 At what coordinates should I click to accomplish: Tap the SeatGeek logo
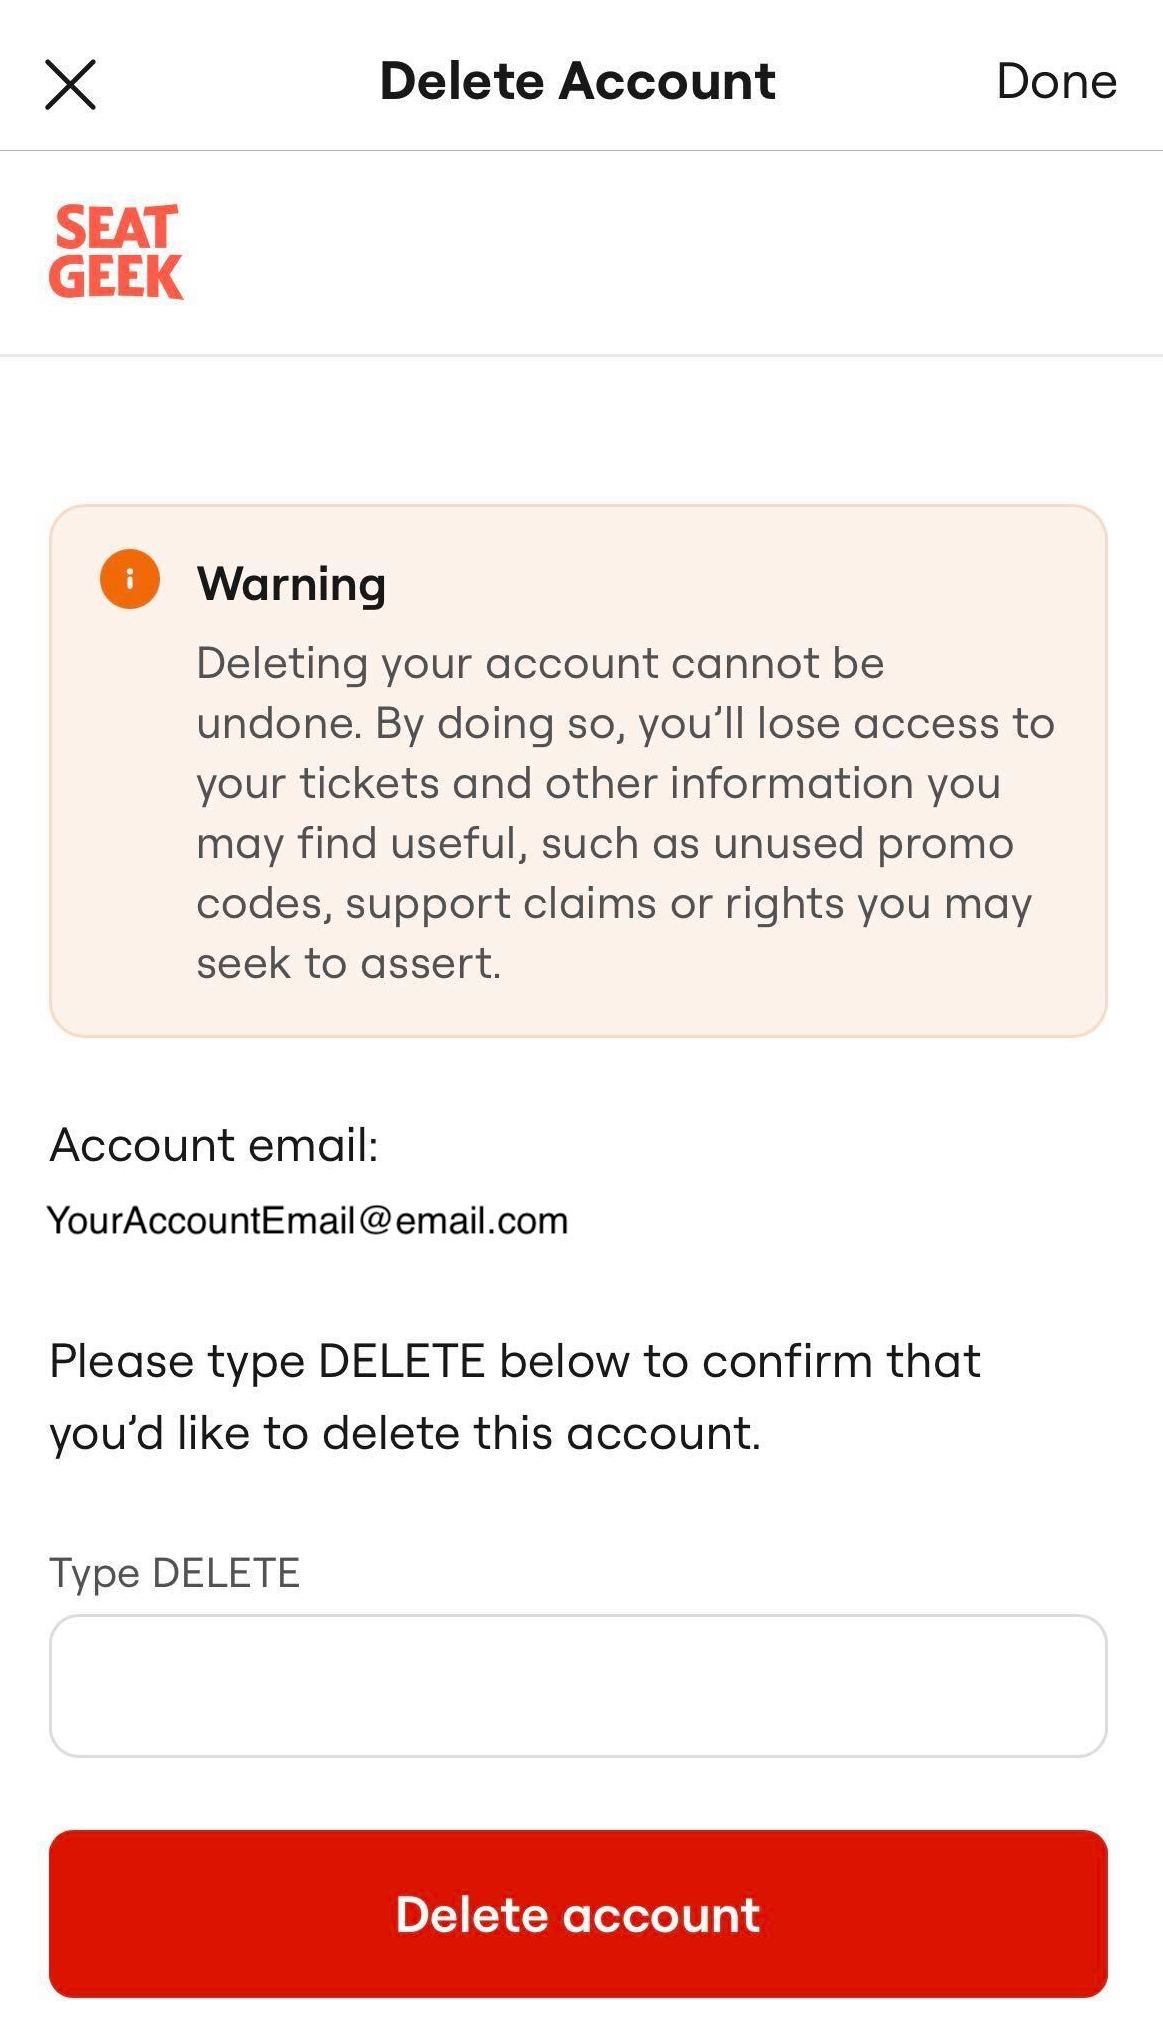click(116, 252)
